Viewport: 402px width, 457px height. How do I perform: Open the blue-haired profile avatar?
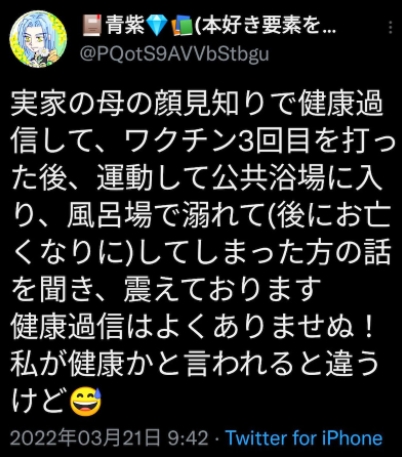38,39
